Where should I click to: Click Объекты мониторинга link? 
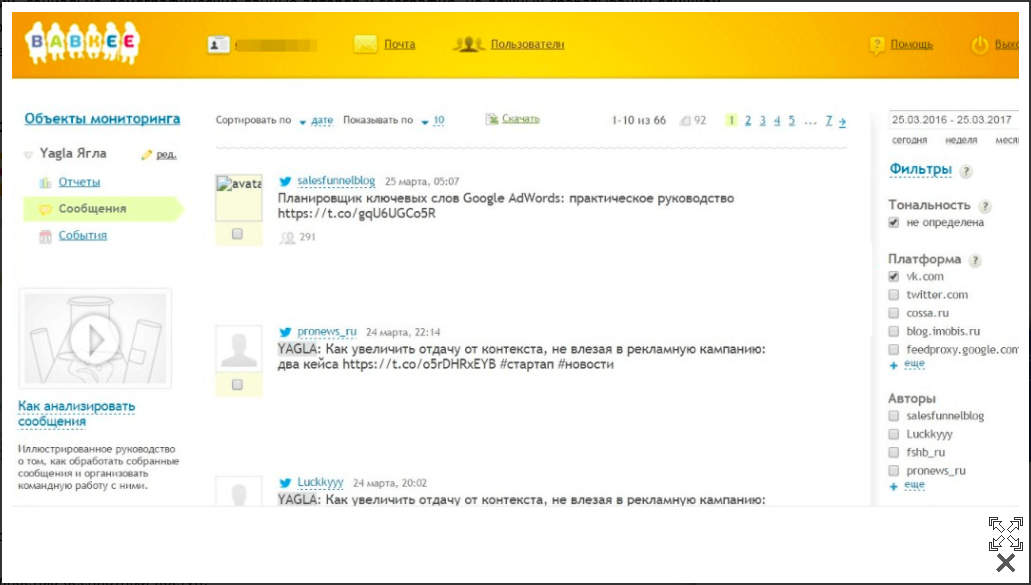click(x=102, y=119)
